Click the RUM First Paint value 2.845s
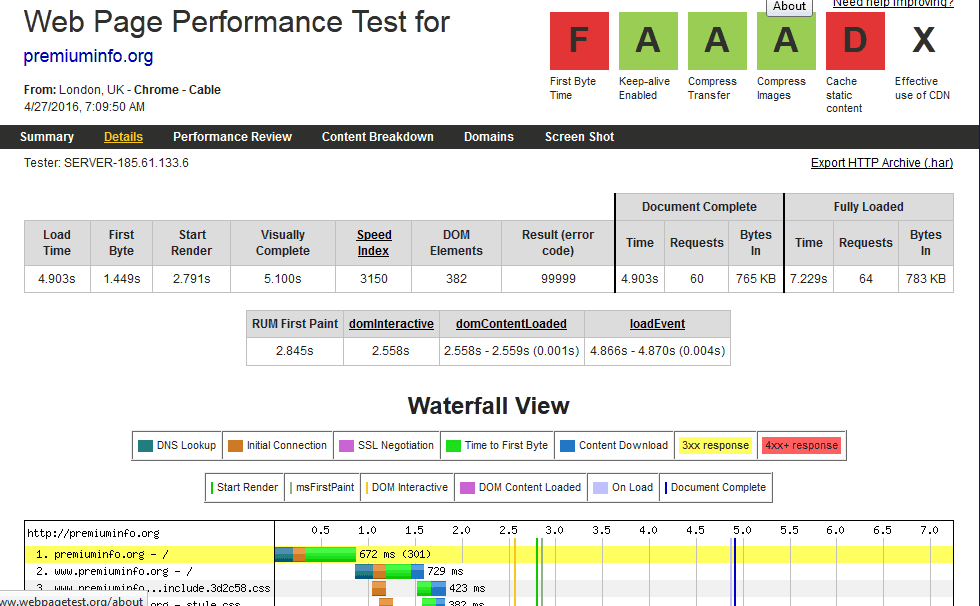The image size is (980, 606). 295,351
